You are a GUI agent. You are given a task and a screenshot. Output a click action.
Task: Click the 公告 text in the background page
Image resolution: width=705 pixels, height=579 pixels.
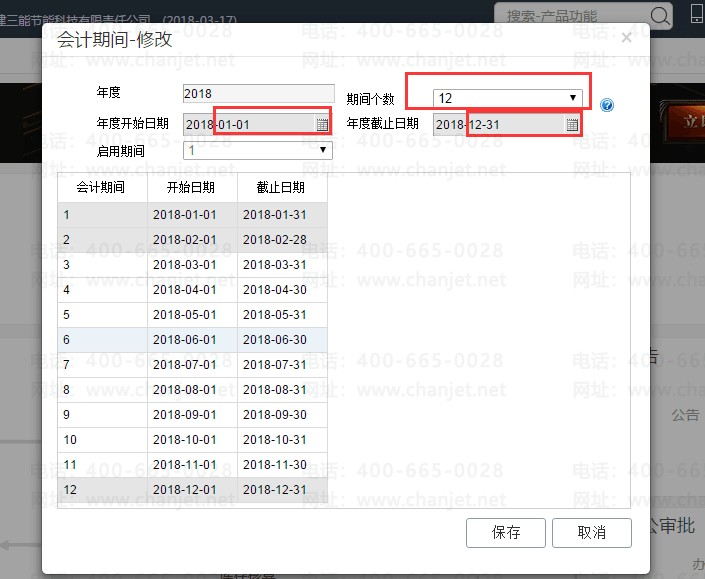(x=686, y=414)
